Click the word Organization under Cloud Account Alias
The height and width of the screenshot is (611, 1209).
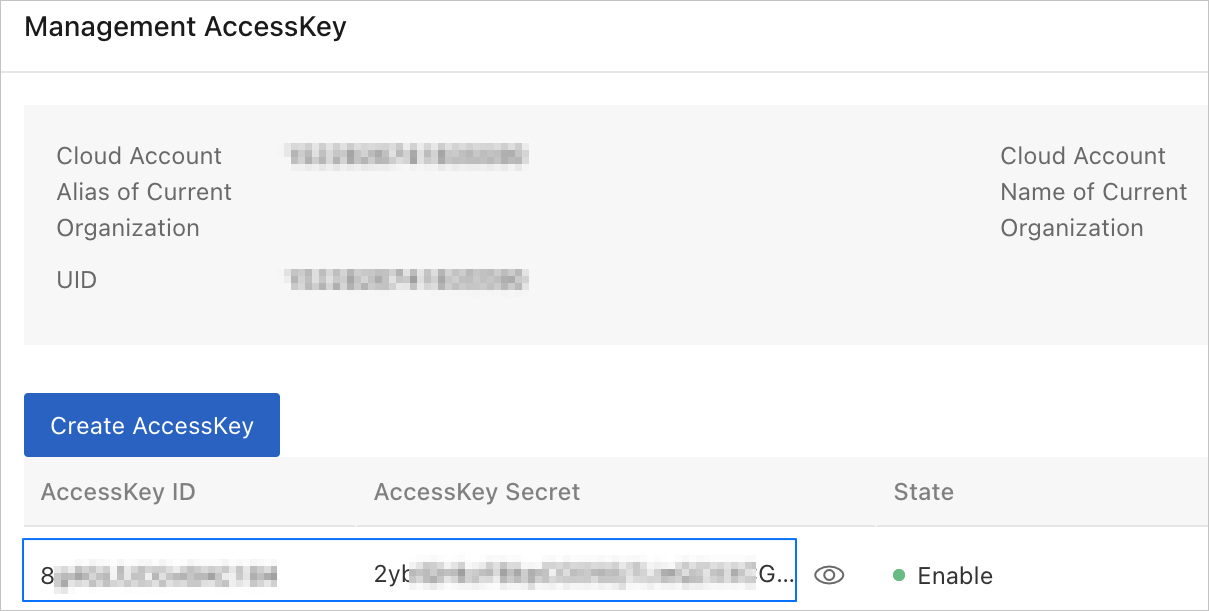click(x=128, y=228)
